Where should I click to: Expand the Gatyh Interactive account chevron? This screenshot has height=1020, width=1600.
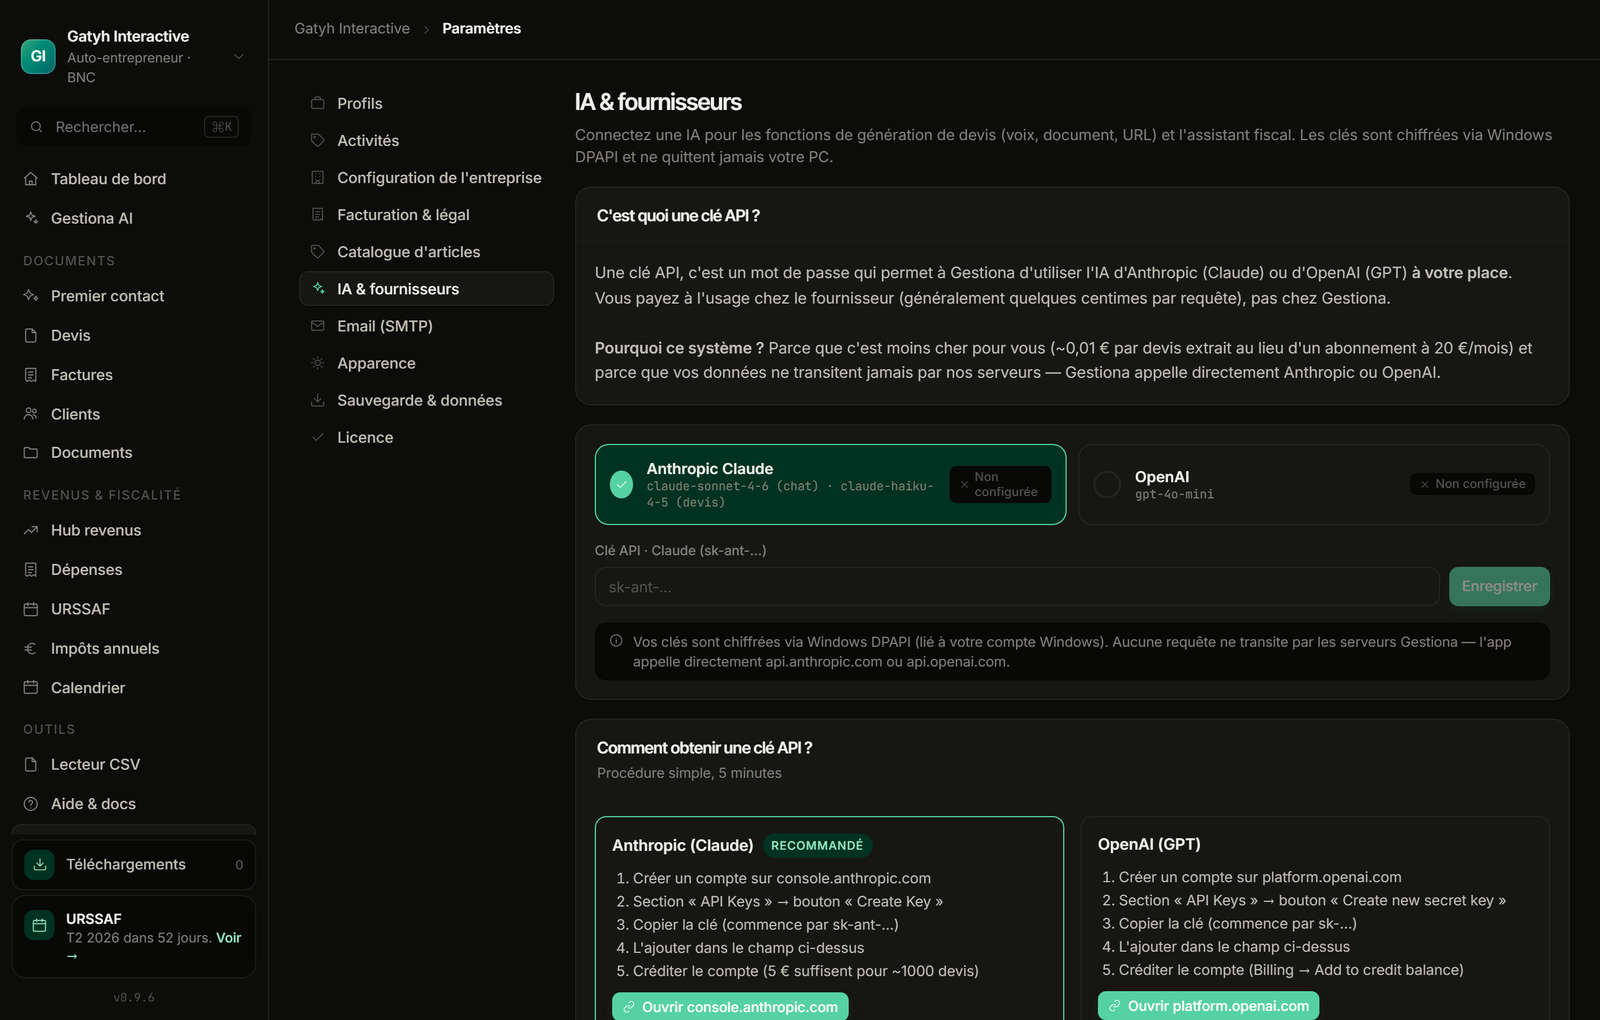click(239, 57)
